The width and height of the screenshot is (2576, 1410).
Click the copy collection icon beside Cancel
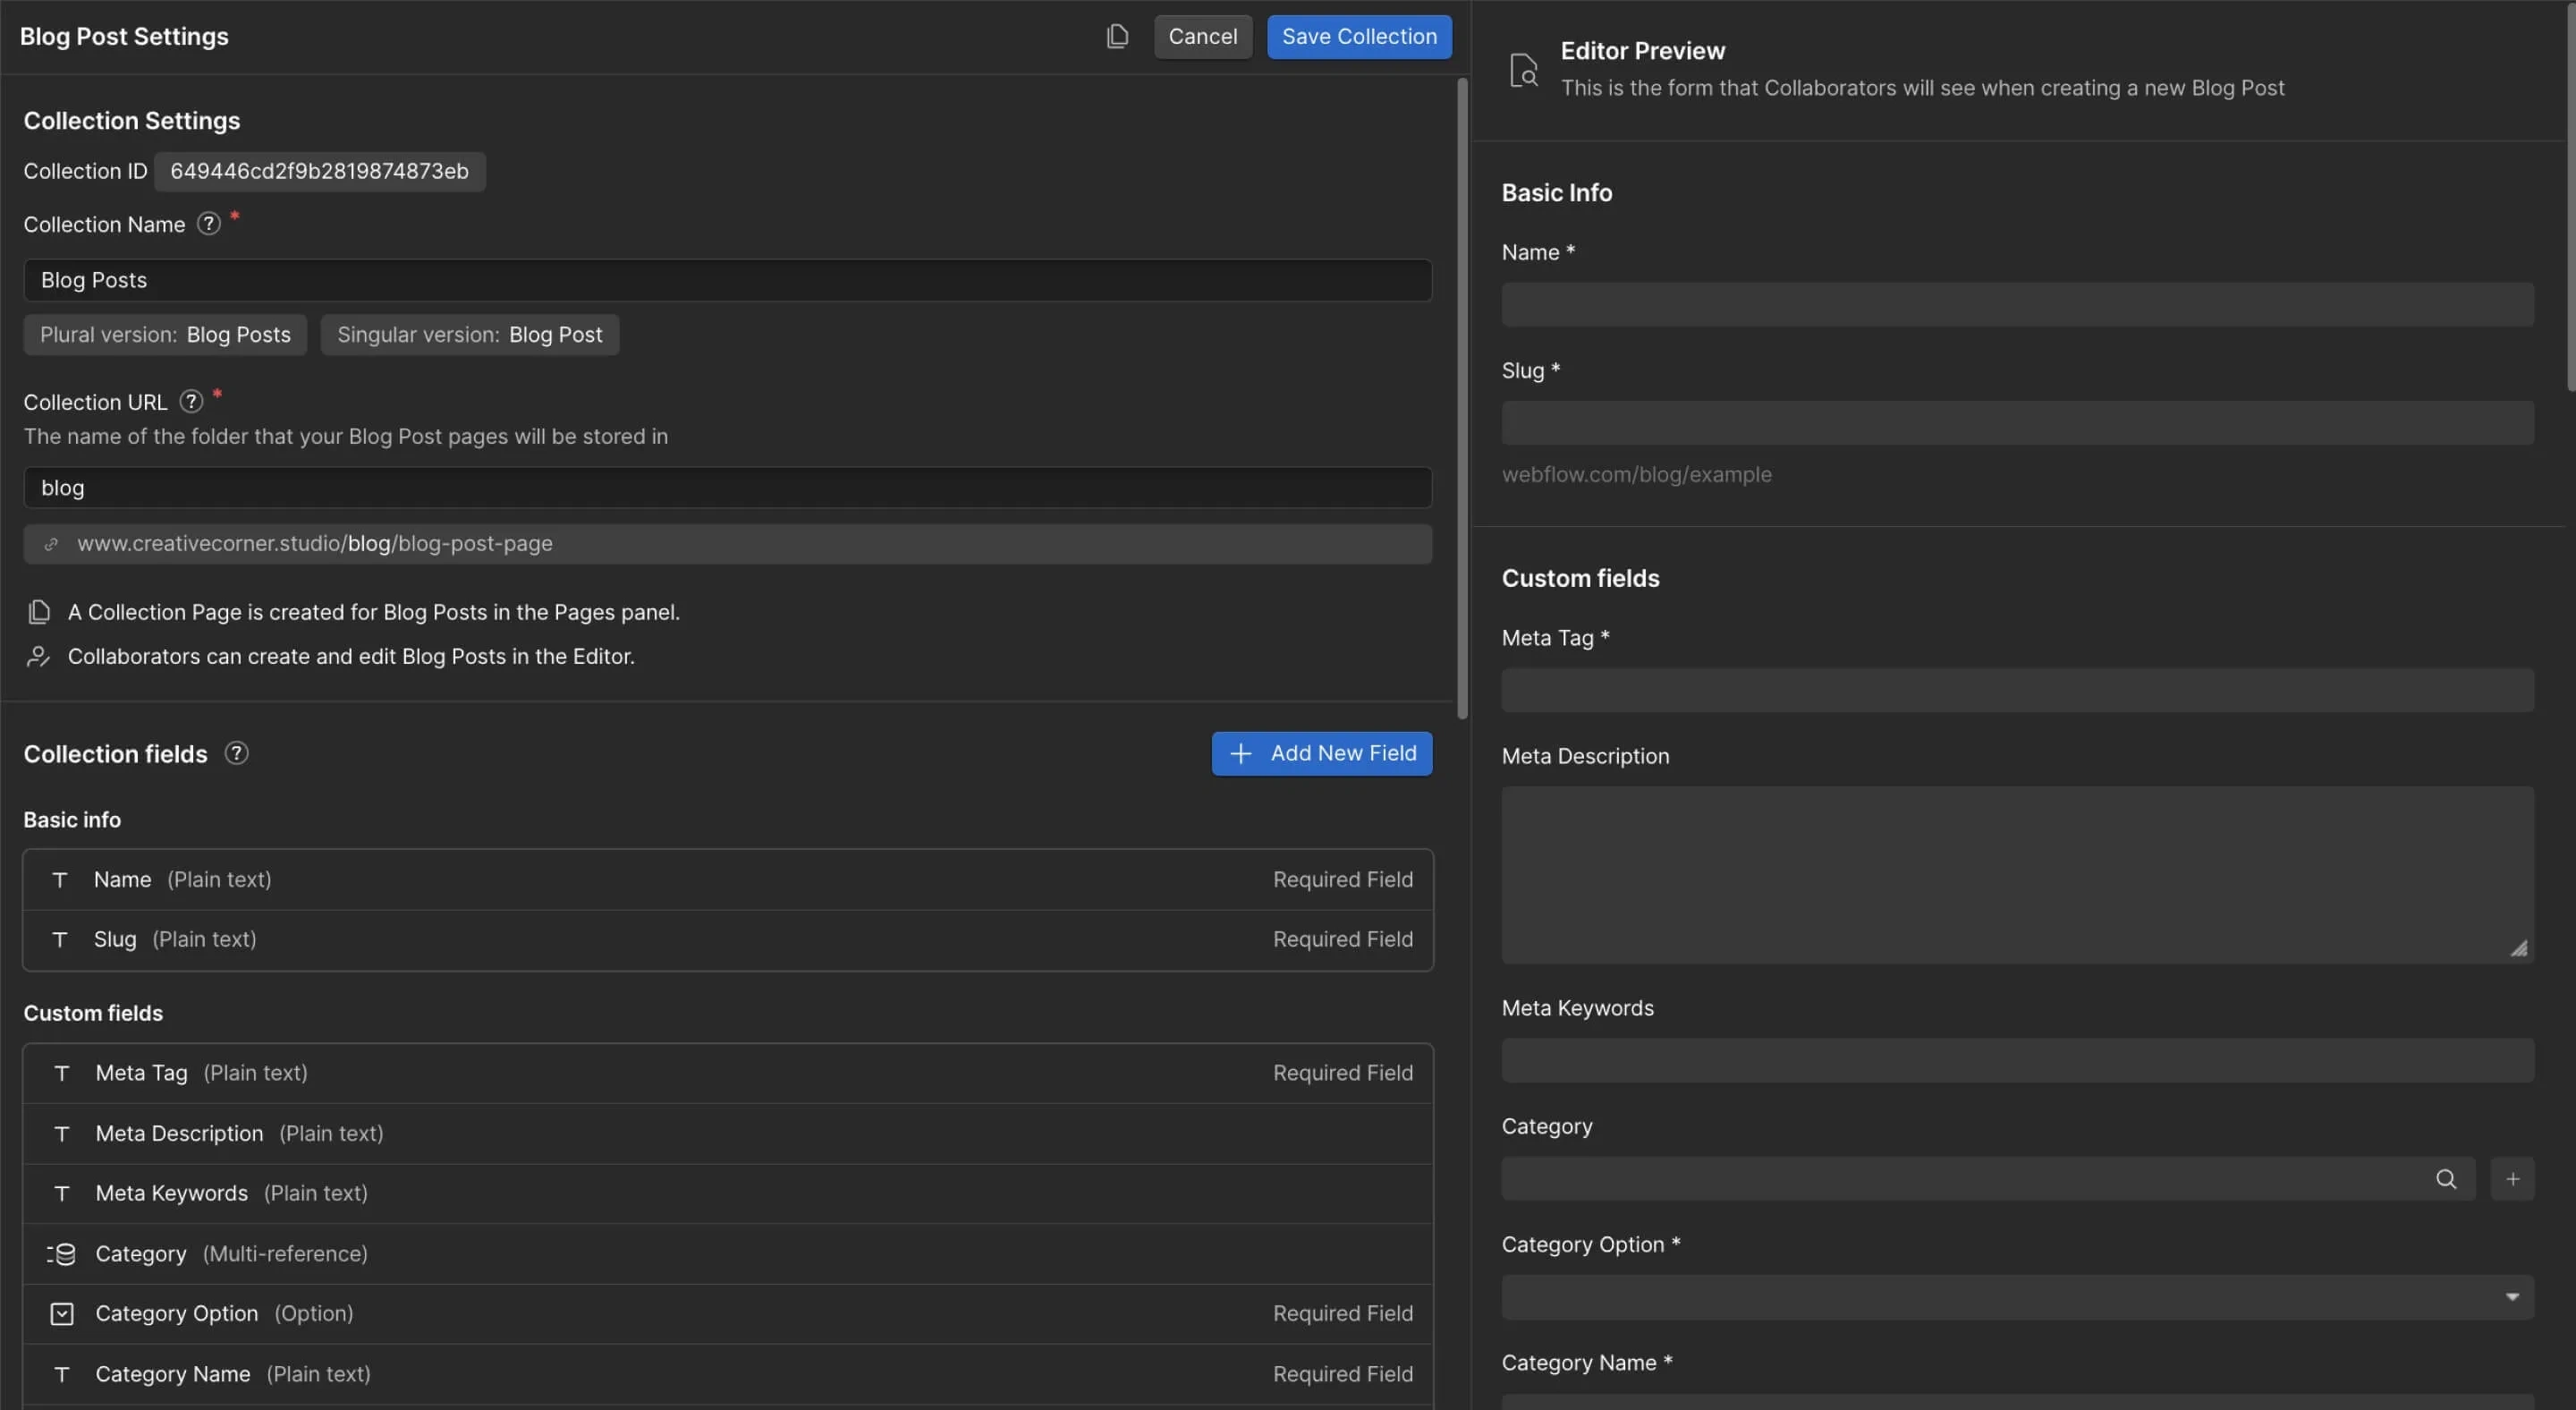point(1117,37)
